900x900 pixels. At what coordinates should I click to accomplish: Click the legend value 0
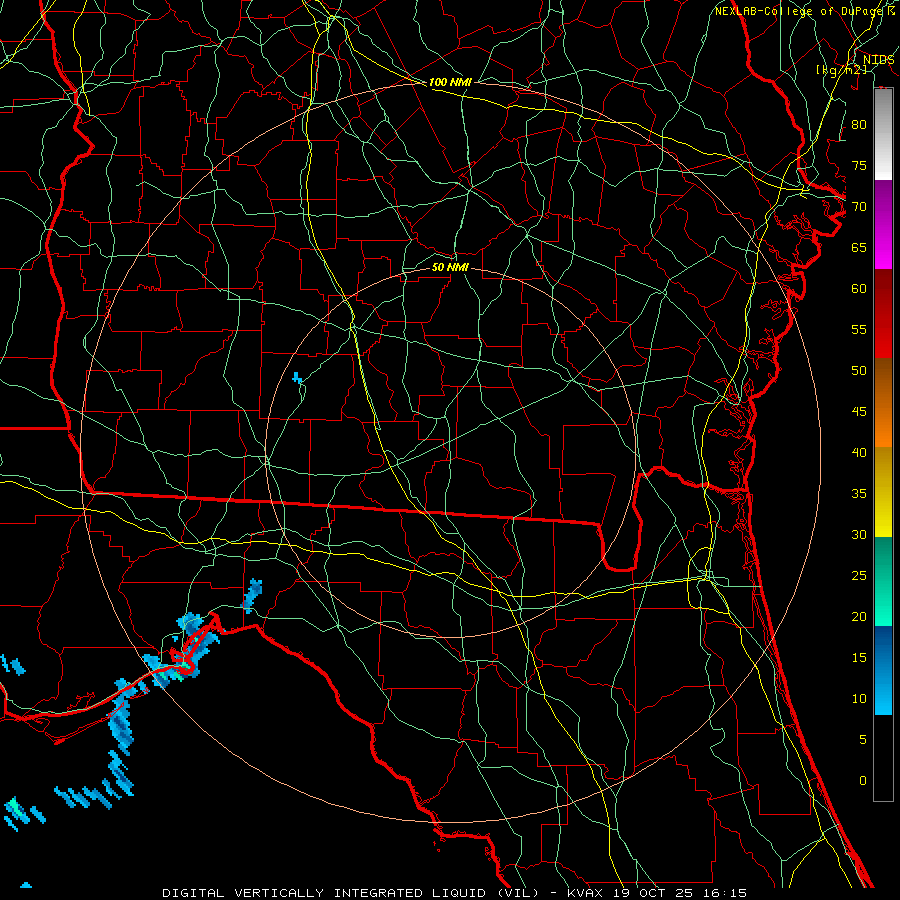click(x=863, y=781)
